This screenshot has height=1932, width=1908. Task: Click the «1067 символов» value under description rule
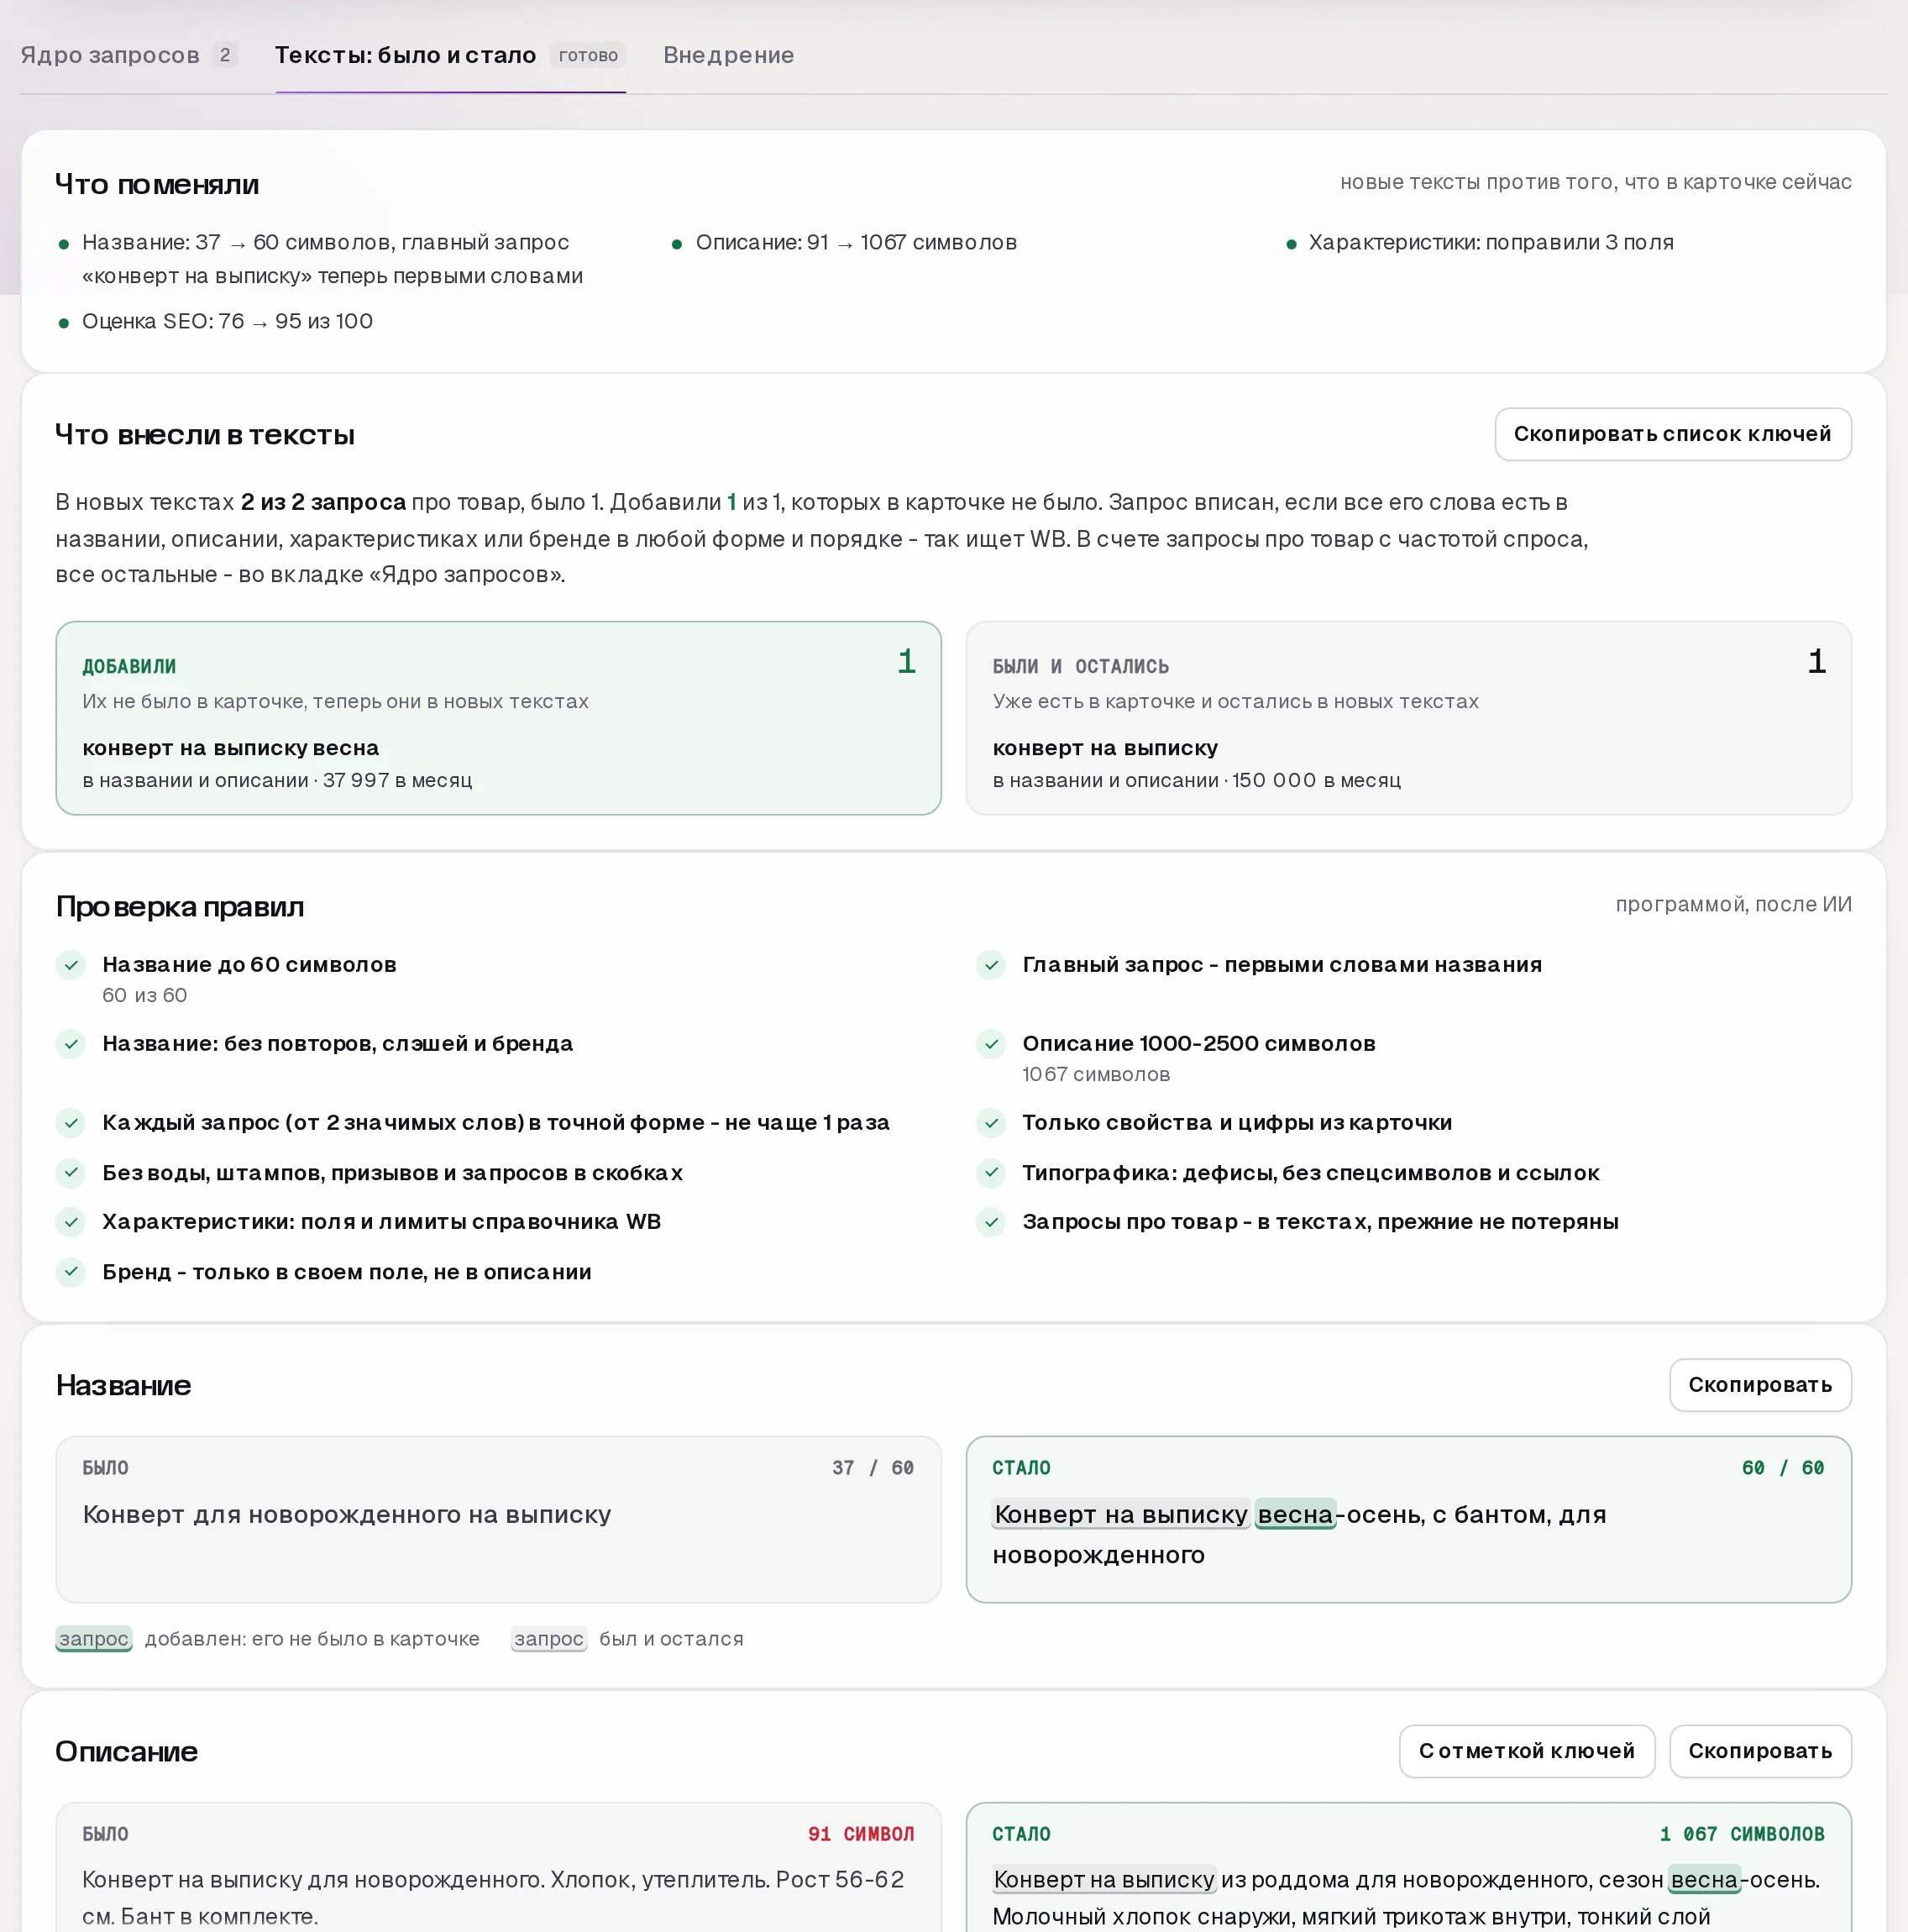pos(1096,1074)
